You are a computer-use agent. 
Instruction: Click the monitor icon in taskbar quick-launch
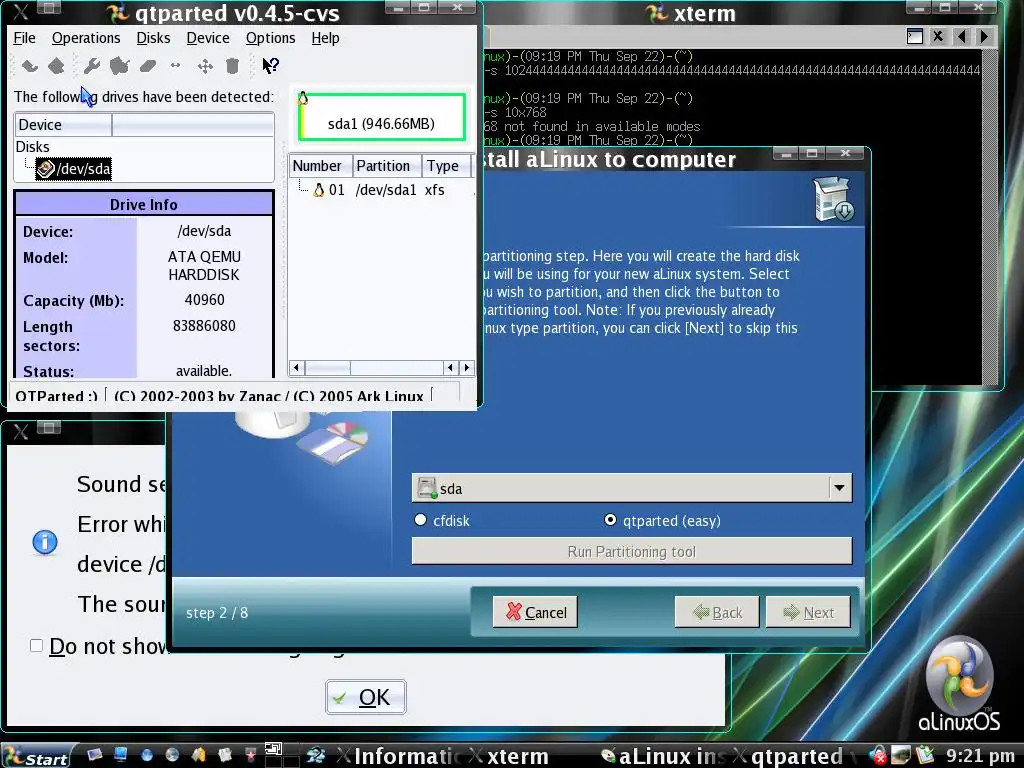120,755
